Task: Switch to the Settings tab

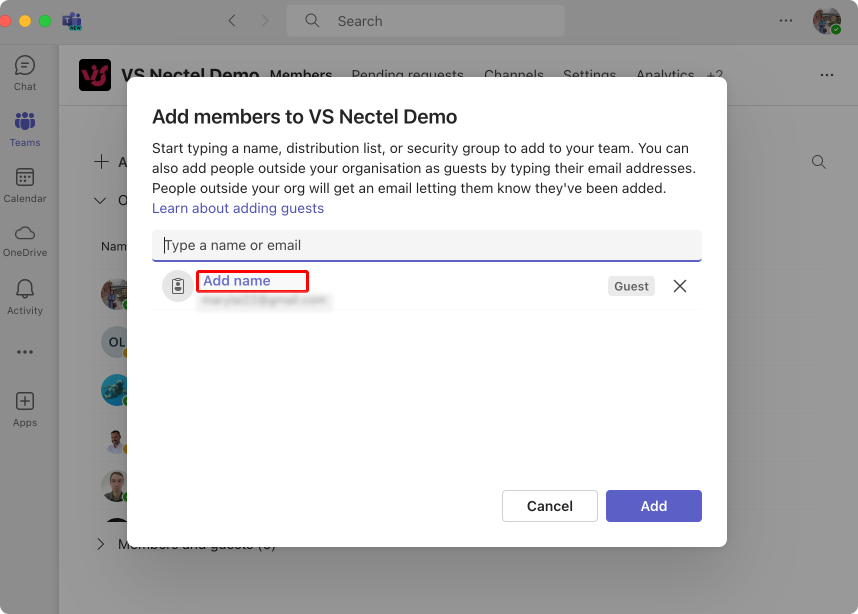Action: (x=589, y=73)
